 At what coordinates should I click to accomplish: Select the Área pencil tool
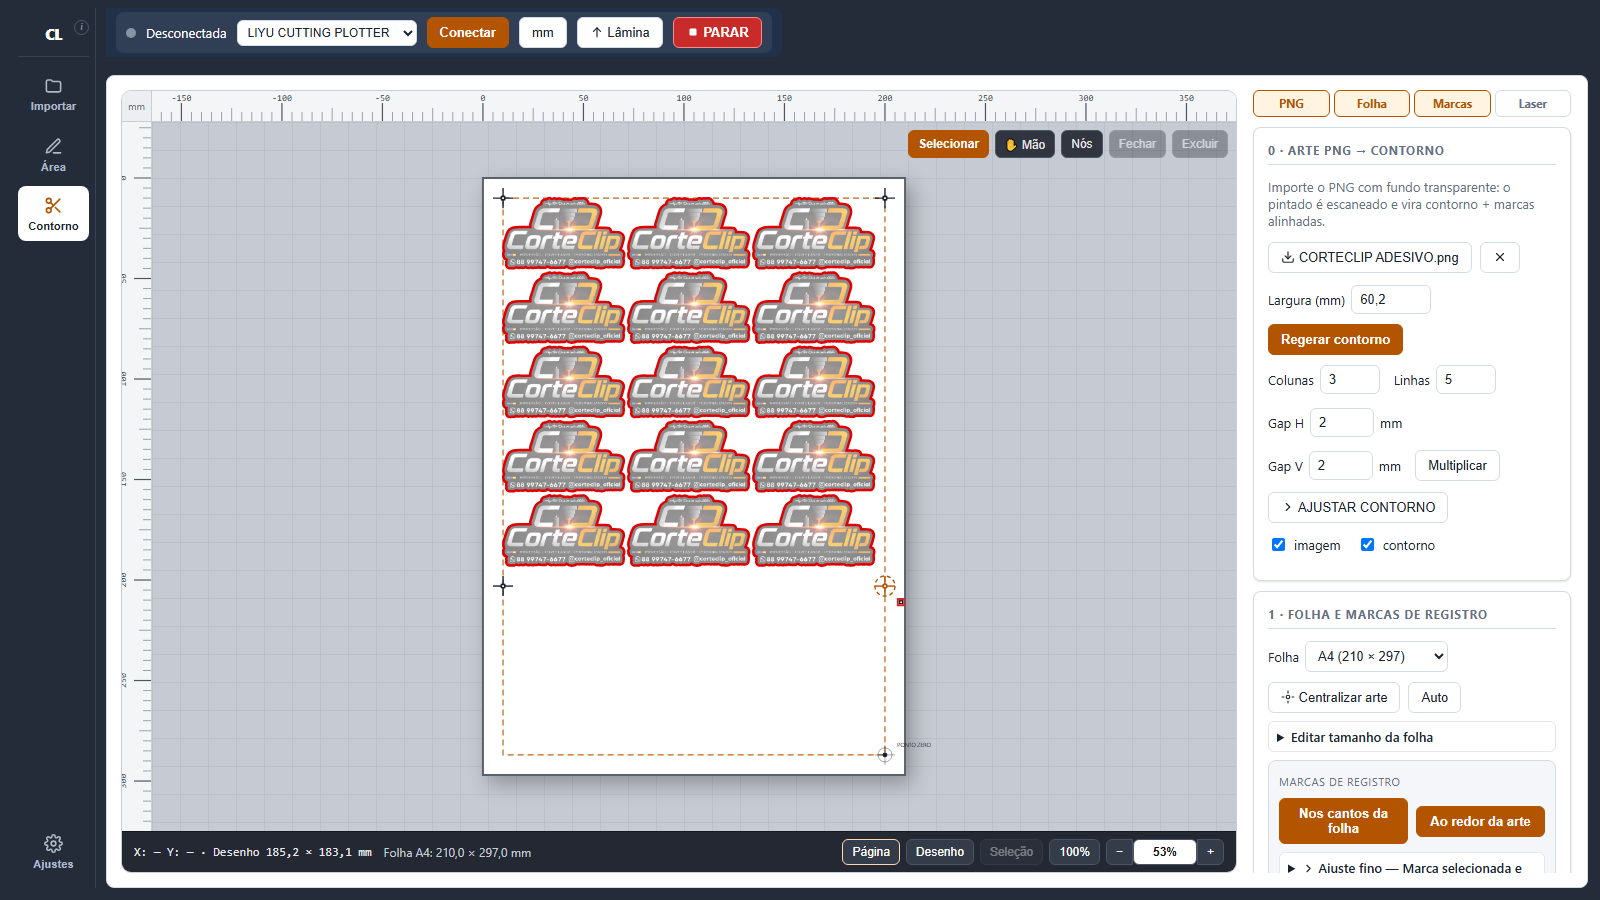point(53,155)
